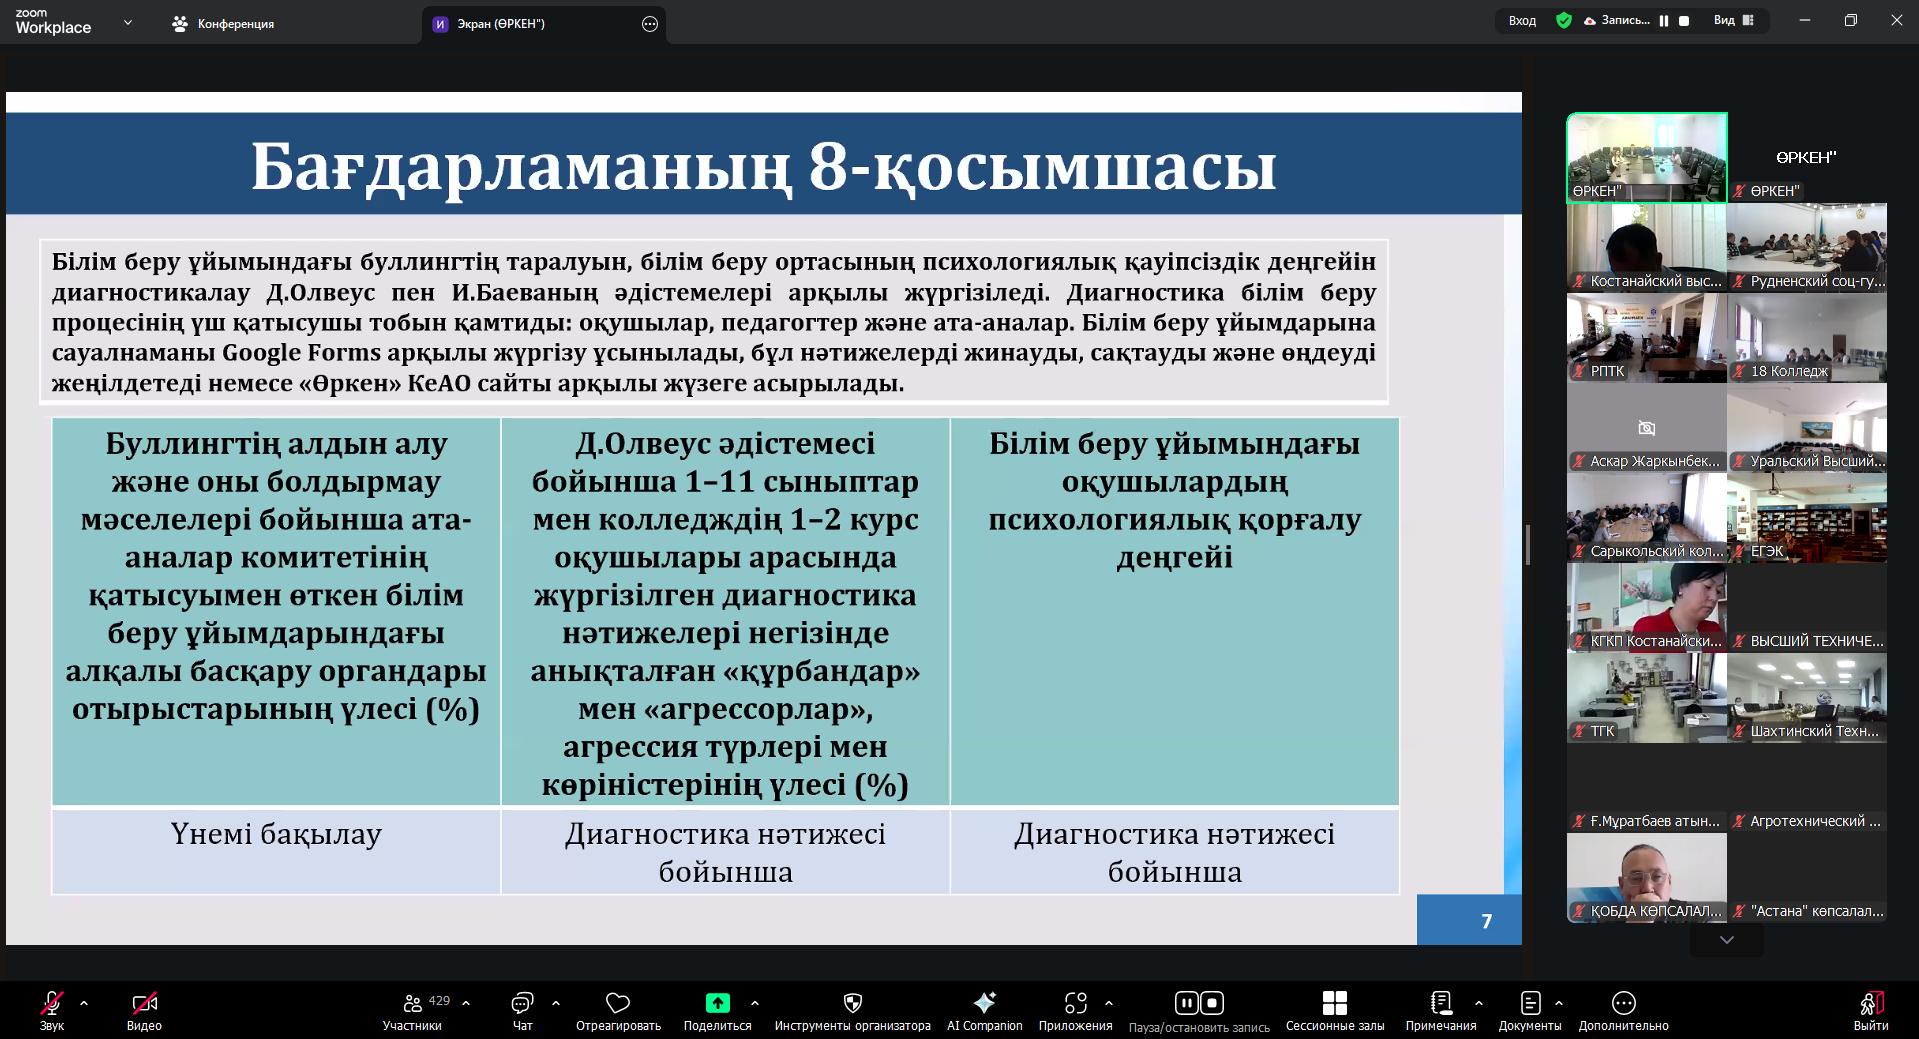This screenshot has height=1039, width=1919.
Task: Unmute microphone with Звук button
Action: tap(52, 1003)
